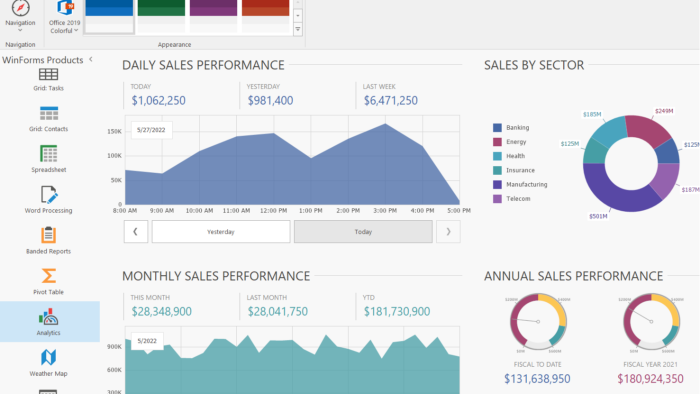
Task: Open Grid: Tasks module
Action: pyautogui.click(x=48, y=80)
